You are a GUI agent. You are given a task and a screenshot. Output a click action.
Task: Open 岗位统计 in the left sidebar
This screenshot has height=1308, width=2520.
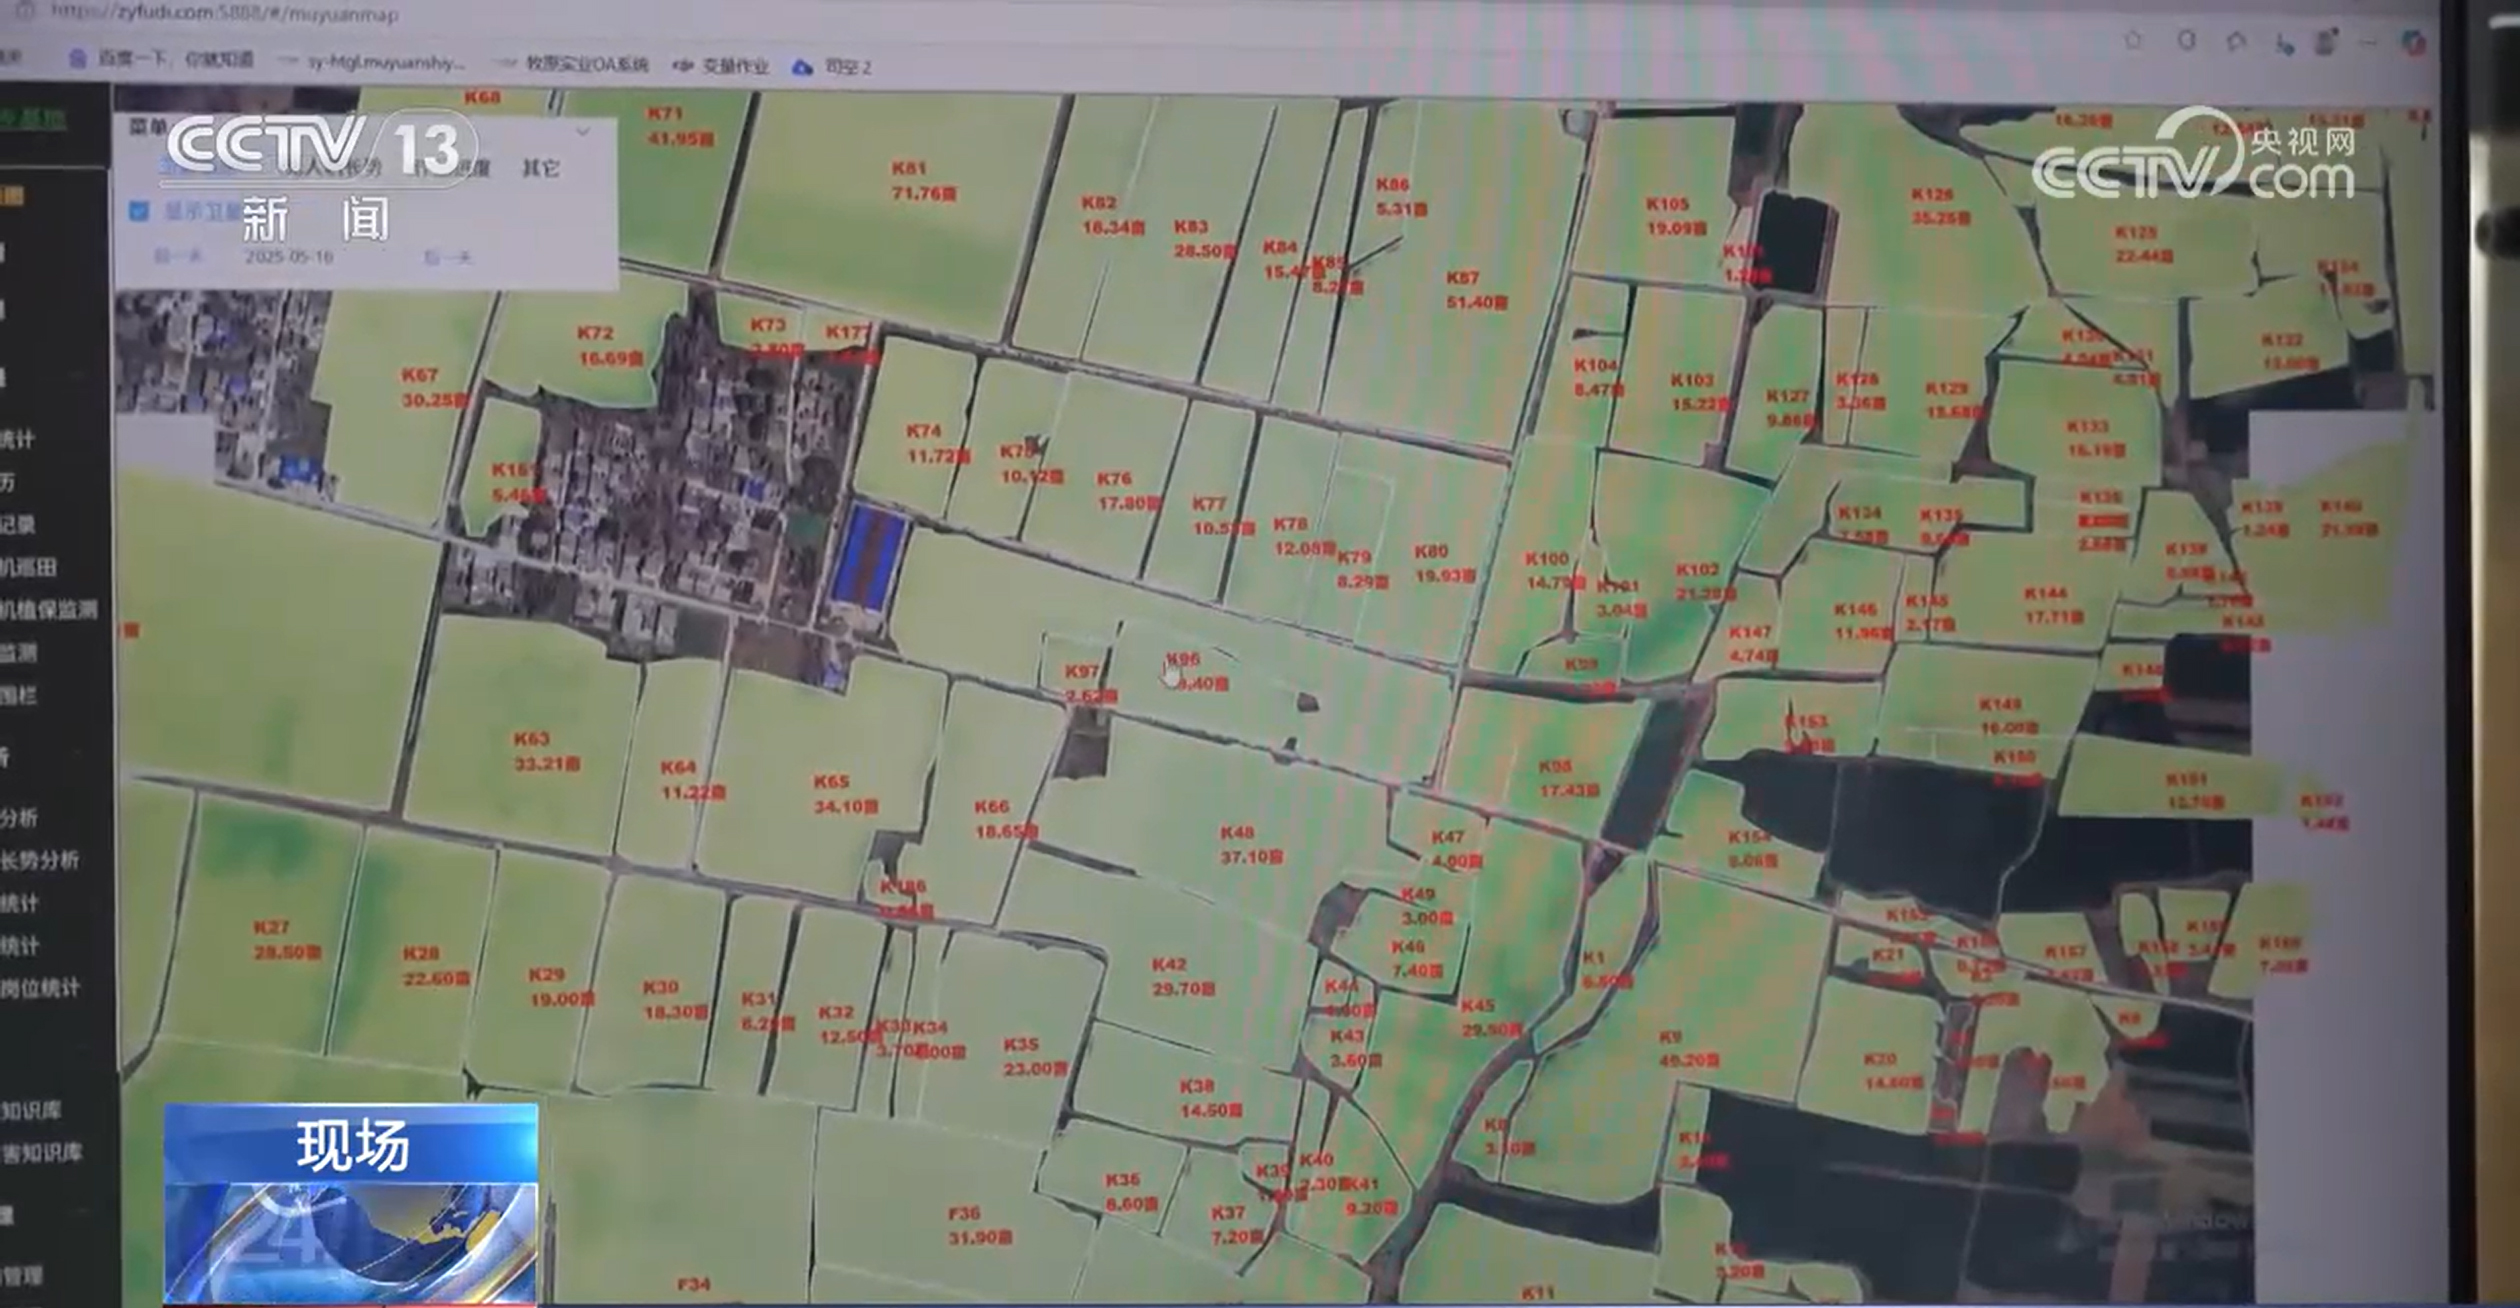(39, 988)
